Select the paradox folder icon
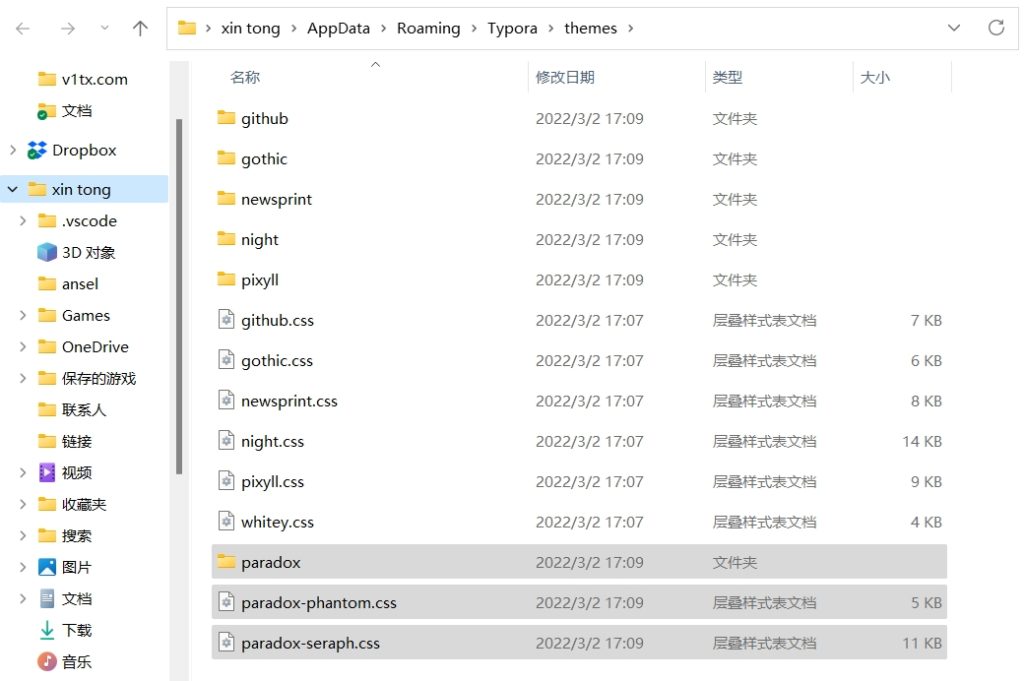The image size is (1024, 681). (x=226, y=562)
